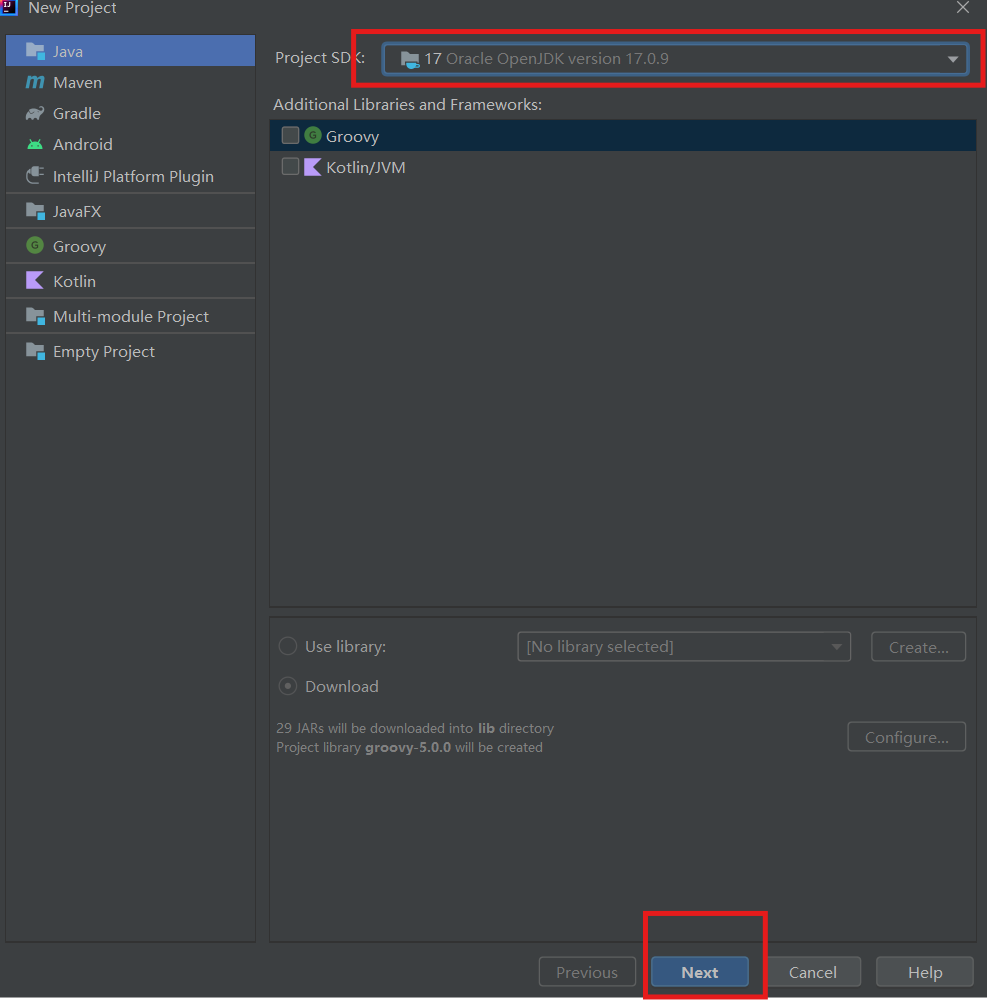Open the Project SDK dropdown arrow
The image size is (987, 1000).
(953, 59)
